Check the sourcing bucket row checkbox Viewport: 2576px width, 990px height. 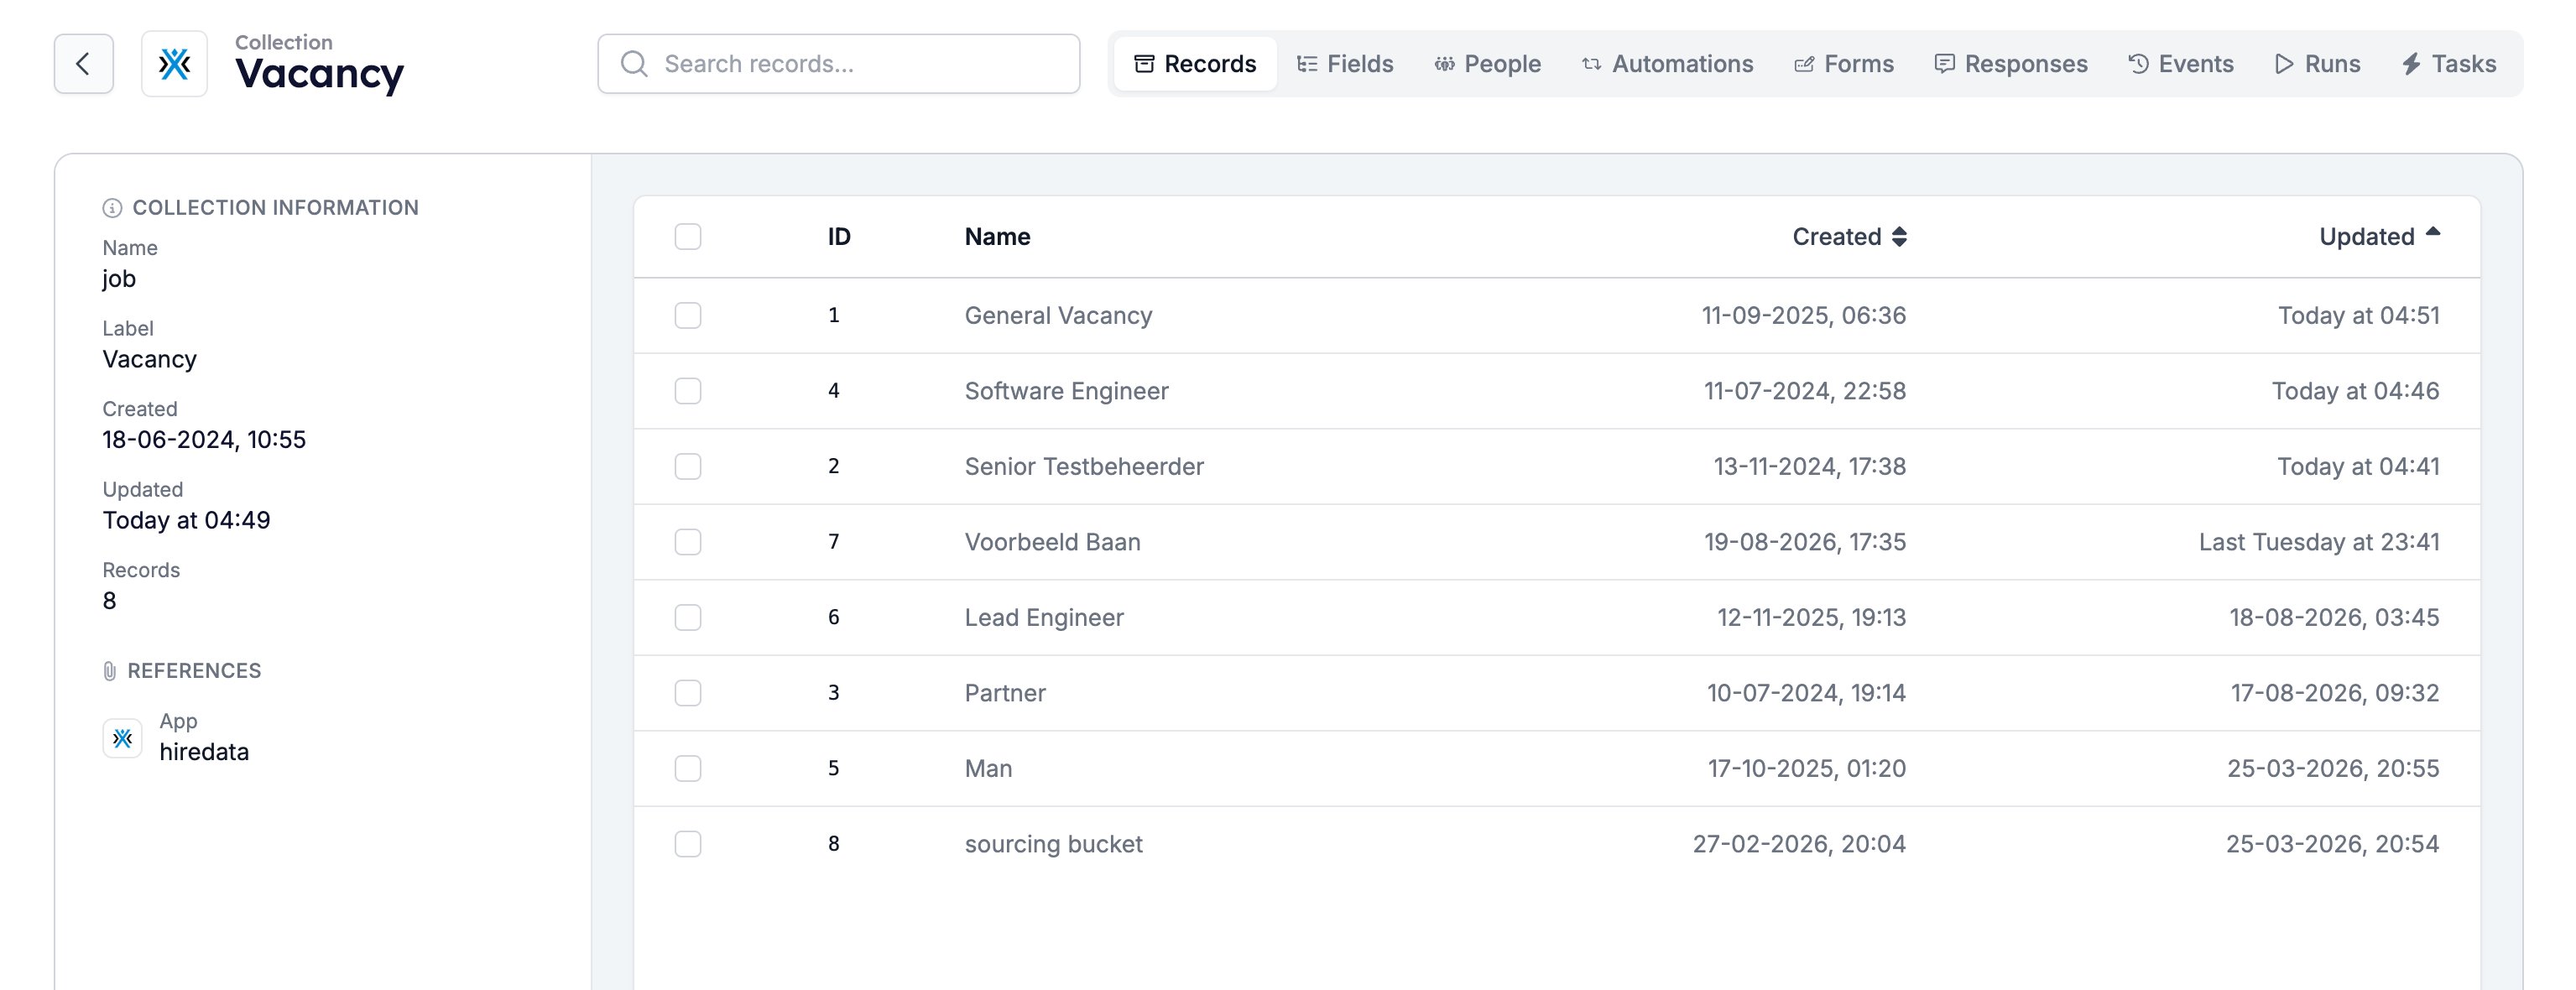coord(688,844)
